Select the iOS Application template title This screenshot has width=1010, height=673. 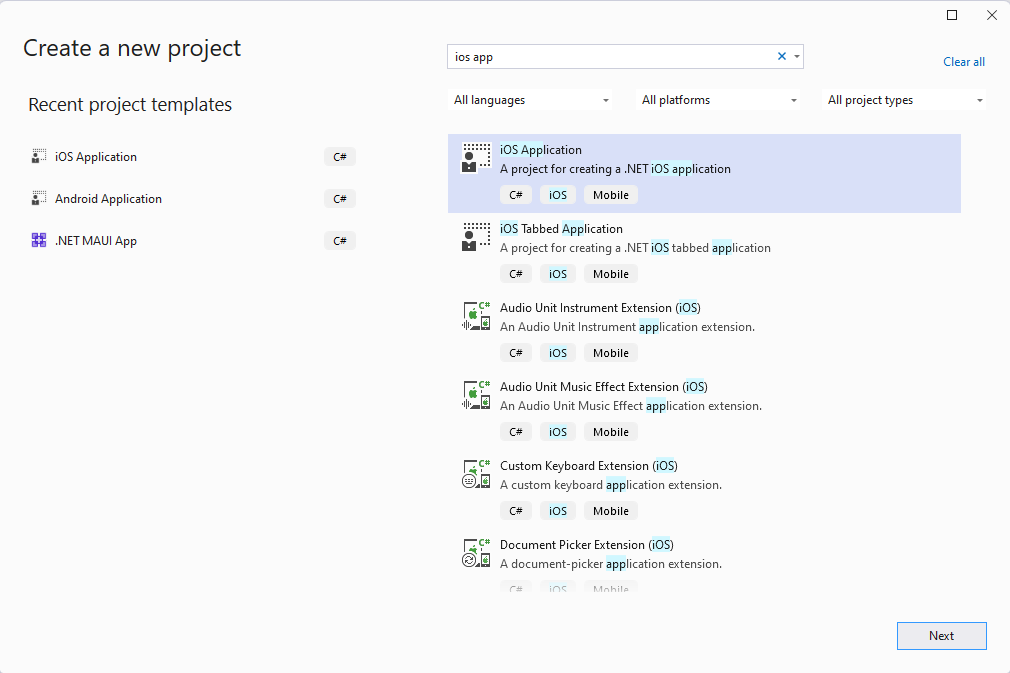pyautogui.click(x=541, y=149)
